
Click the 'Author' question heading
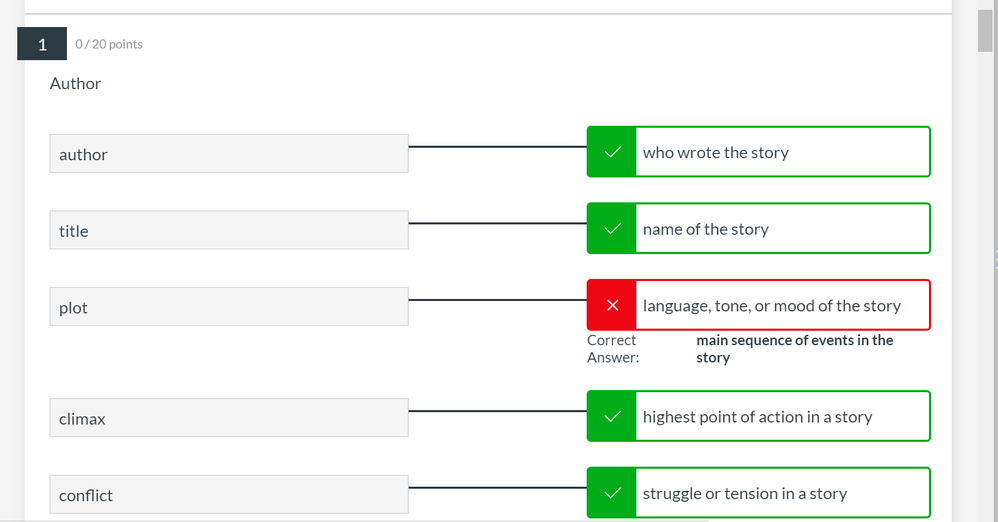click(x=75, y=83)
